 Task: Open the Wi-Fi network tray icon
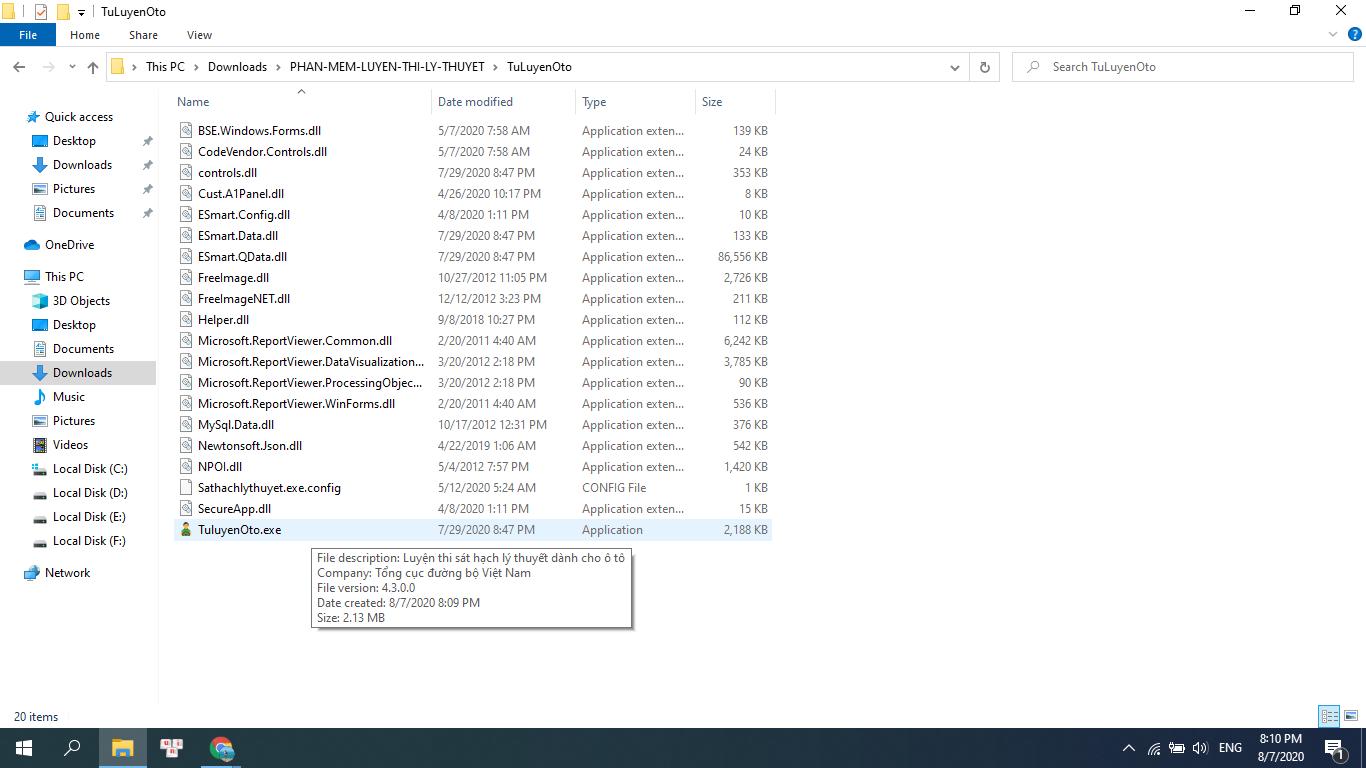pyautogui.click(x=1154, y=748)
